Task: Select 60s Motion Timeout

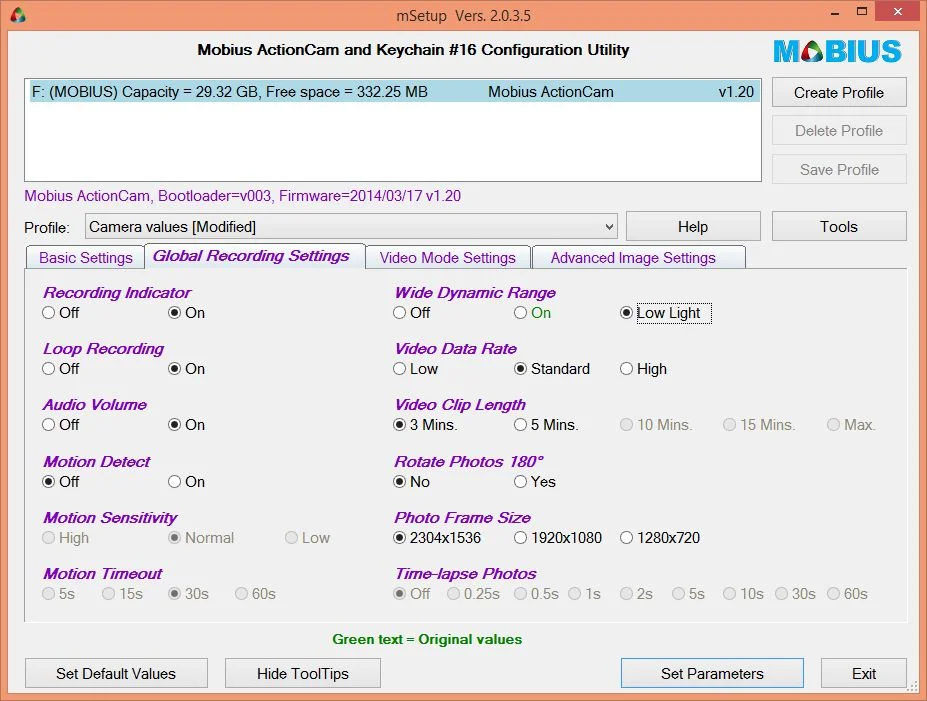Action: (x=256, y=594)
